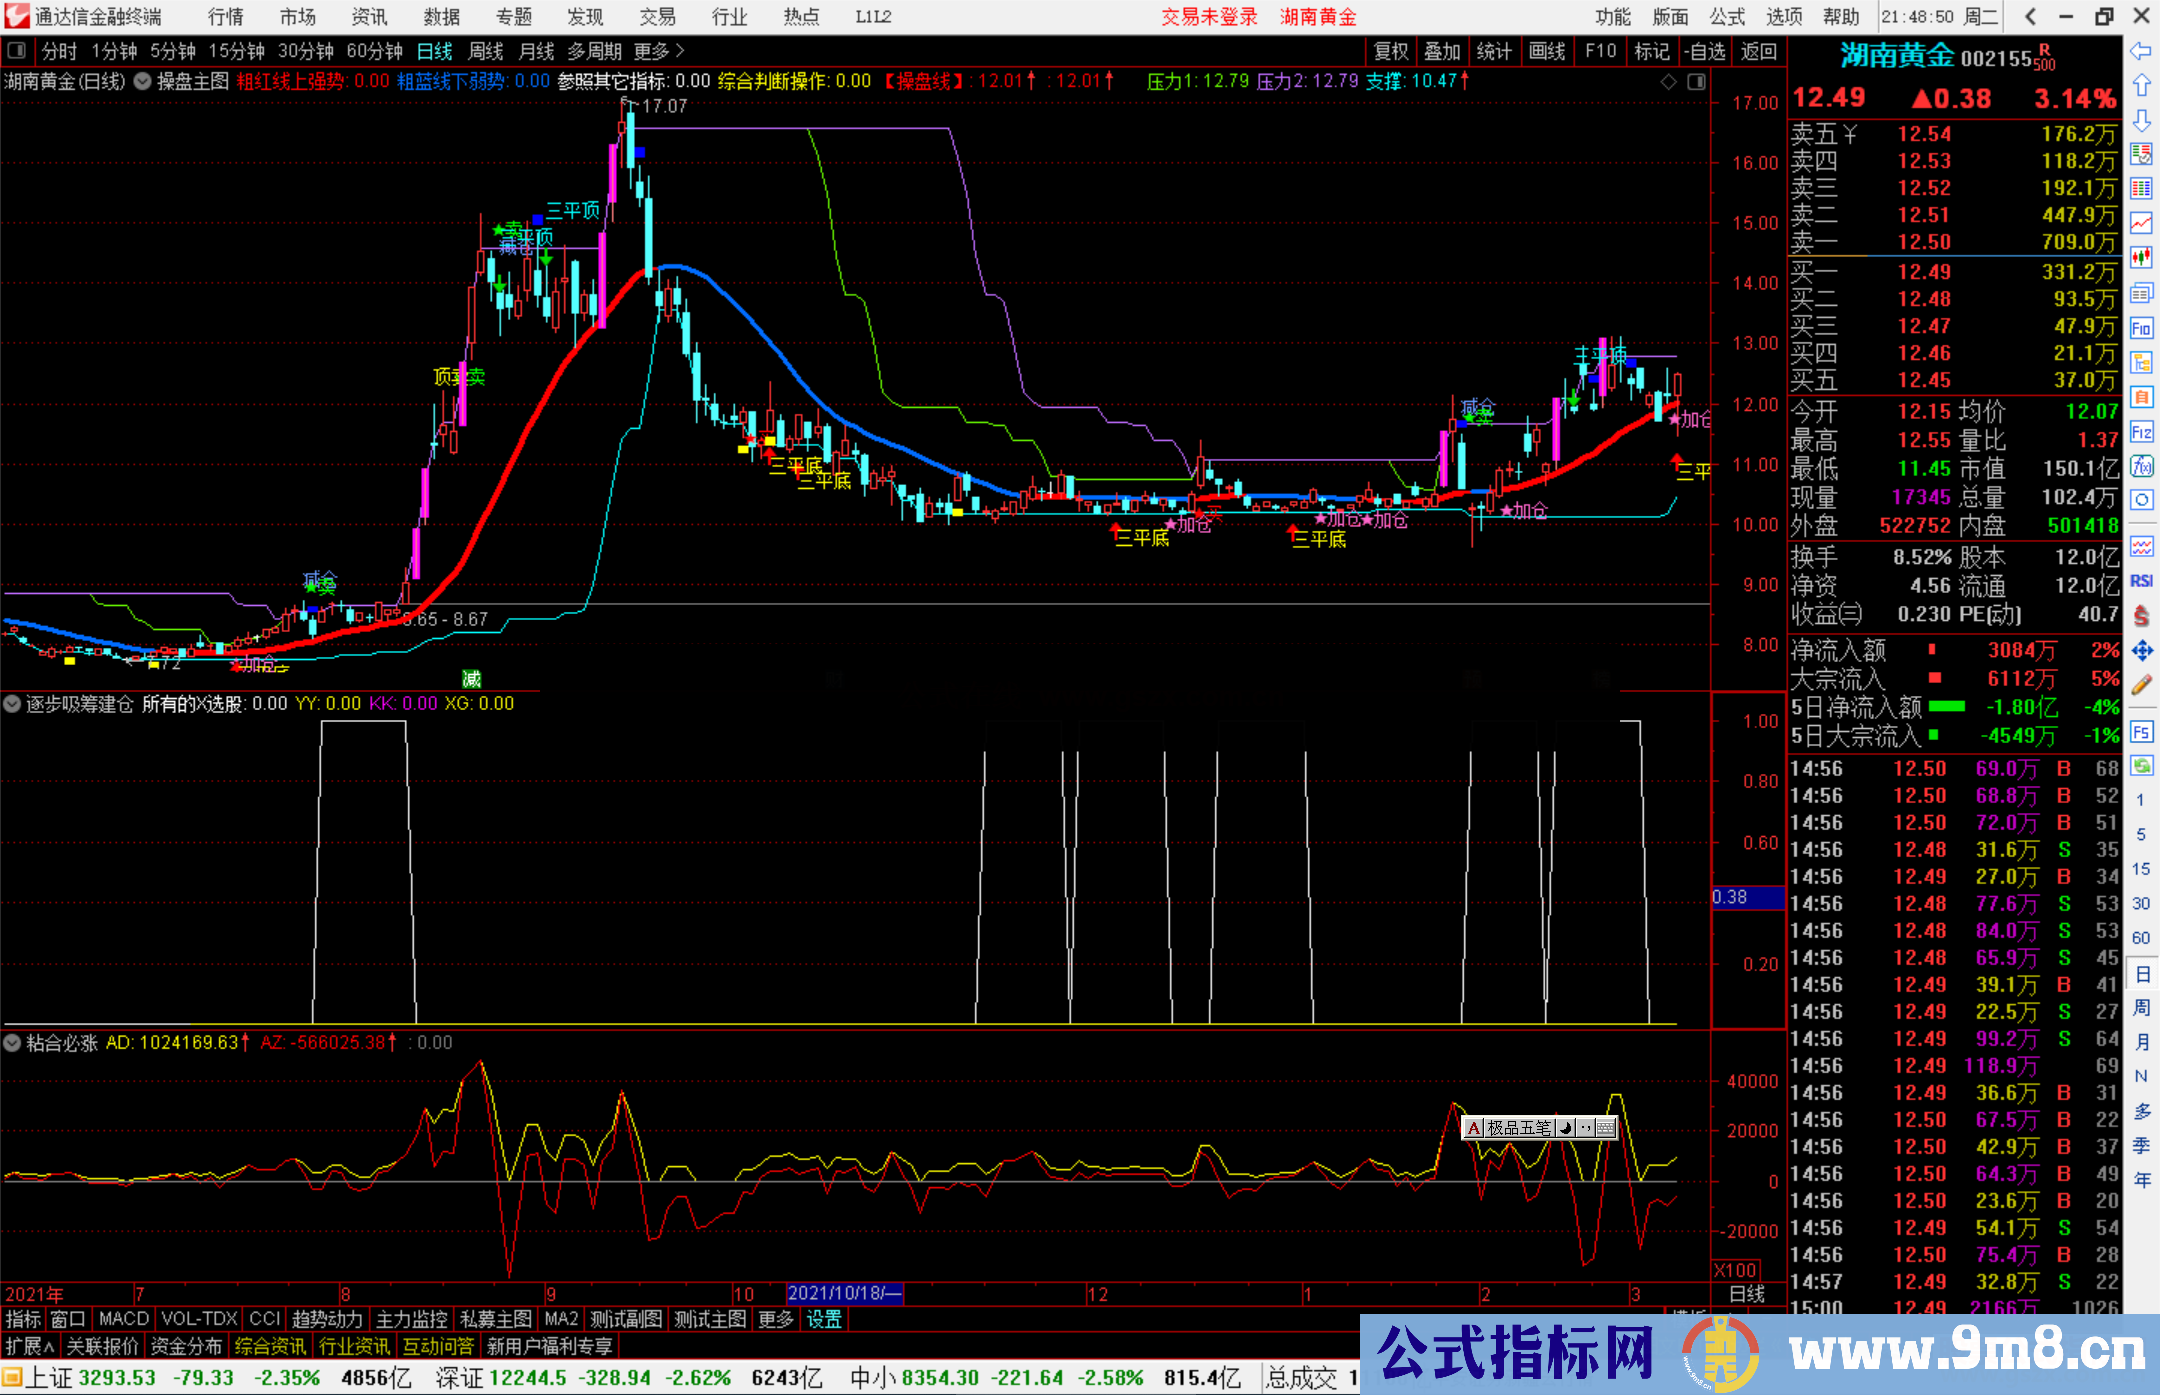The width and height of the screenshot is (2160, 1395).
Task: Open the candlestick chart icon in sidebar
Action: tap(2141, 257)
